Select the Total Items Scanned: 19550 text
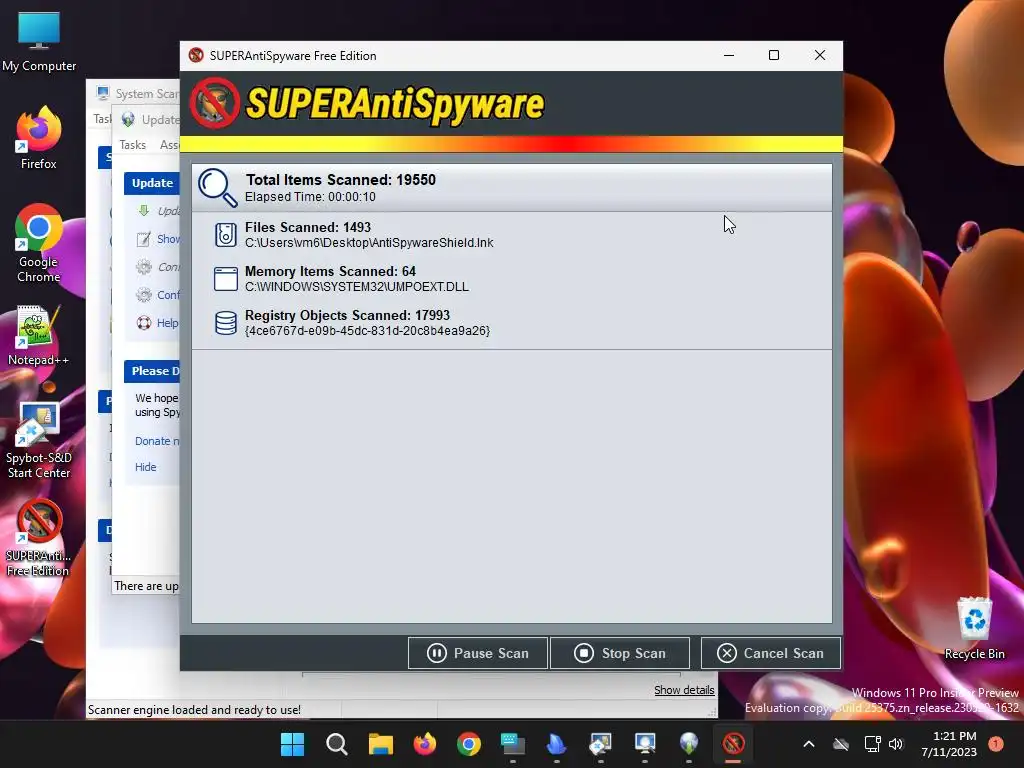1024x768 pixels. pyautogui.click(x=340, y=180)
